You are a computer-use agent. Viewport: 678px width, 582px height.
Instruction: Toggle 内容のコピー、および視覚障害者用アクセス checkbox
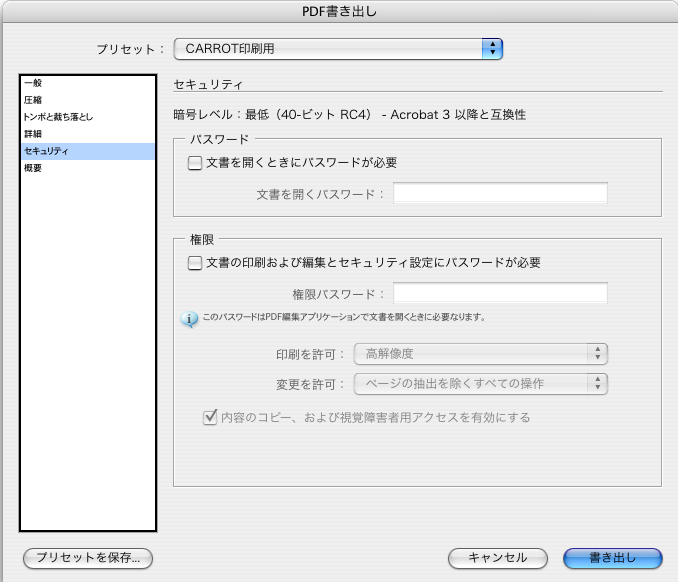click(210, 417)
